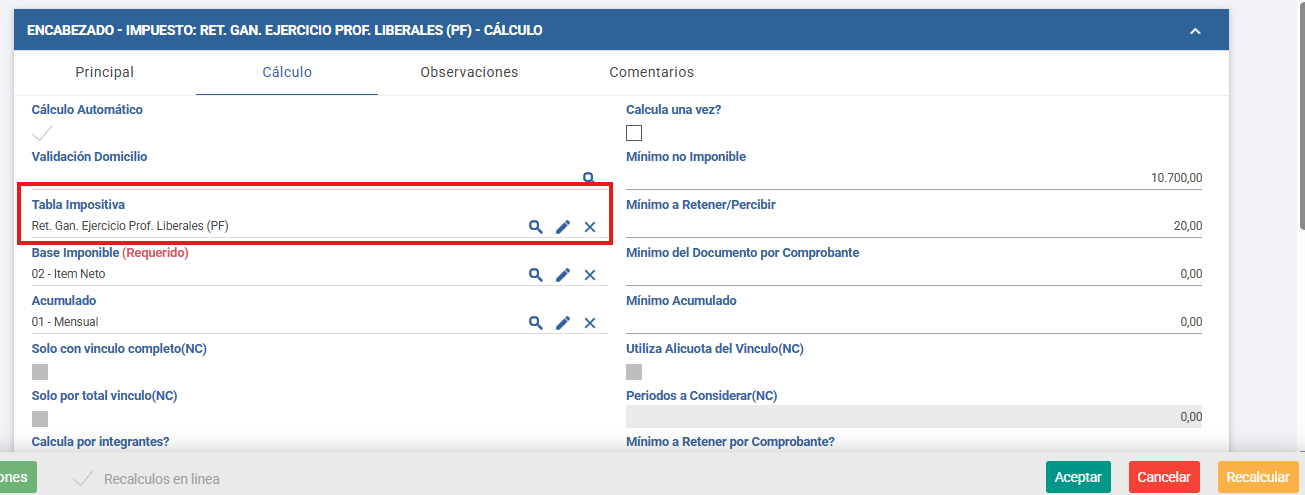
Task: Edit Acumulado with pencil icon
Action: pyautogui.click(x=563, y=322)
